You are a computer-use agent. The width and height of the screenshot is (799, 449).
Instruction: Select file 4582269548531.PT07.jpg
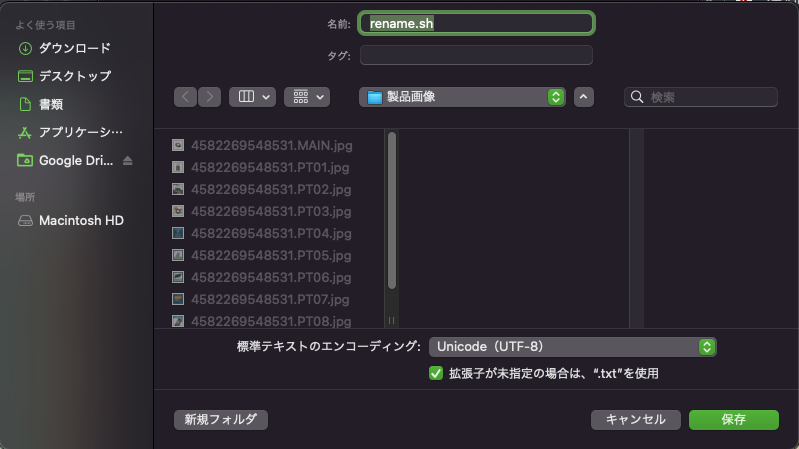pos(270,299)
